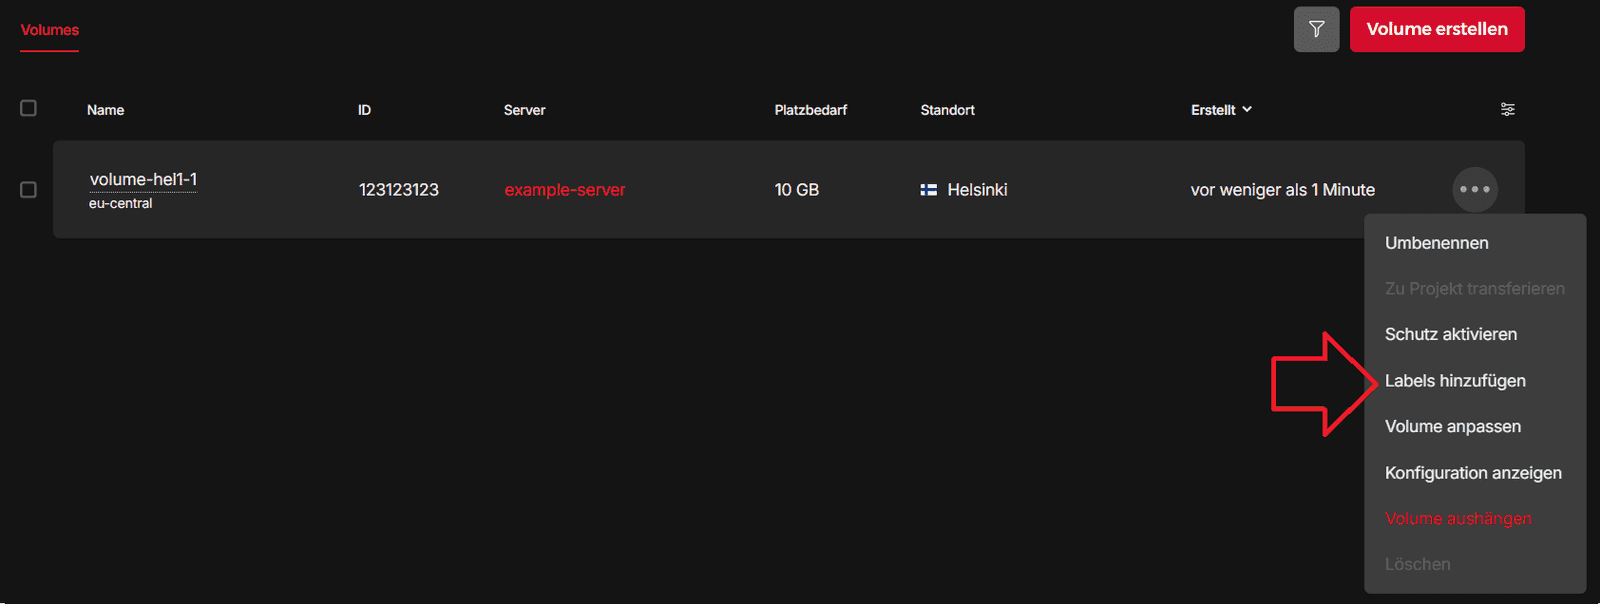The image size is (1600, 604).
Task: Click the eu-central region label
Action: click(121, 203)
